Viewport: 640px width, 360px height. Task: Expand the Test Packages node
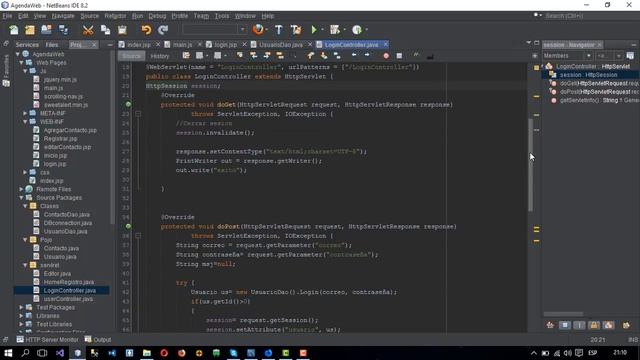tap(21, 307)
